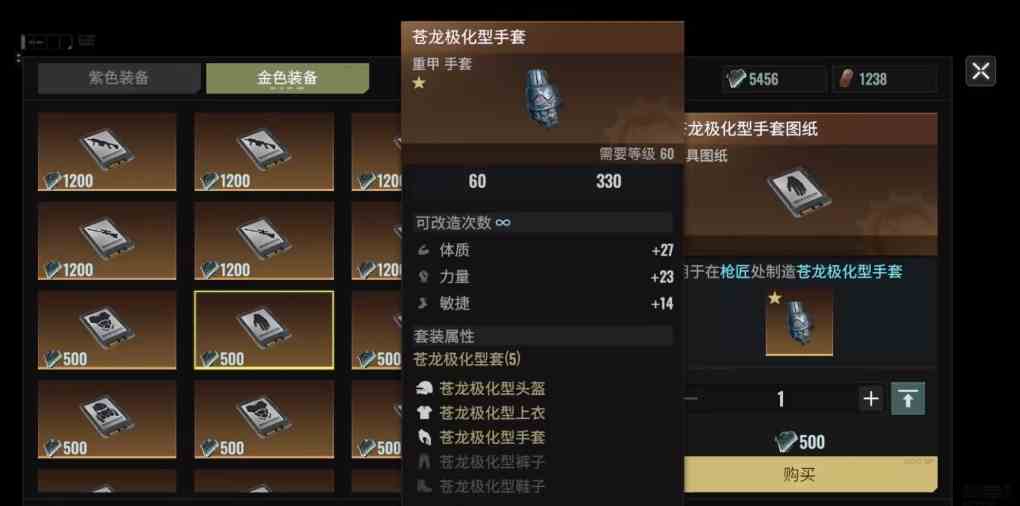
Task: Set quantity to maximum with arrow button
Action: tap(908, 399)
